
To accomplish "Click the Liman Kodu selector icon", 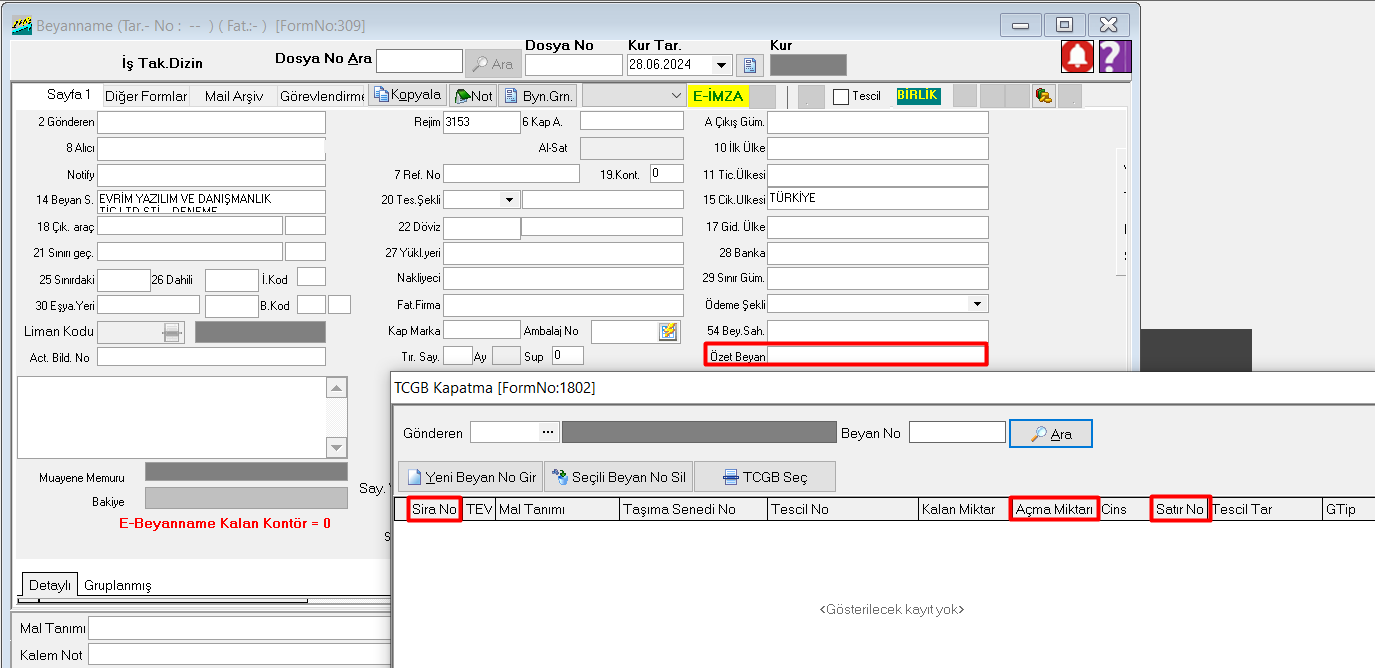I will [x=173, y=332].
